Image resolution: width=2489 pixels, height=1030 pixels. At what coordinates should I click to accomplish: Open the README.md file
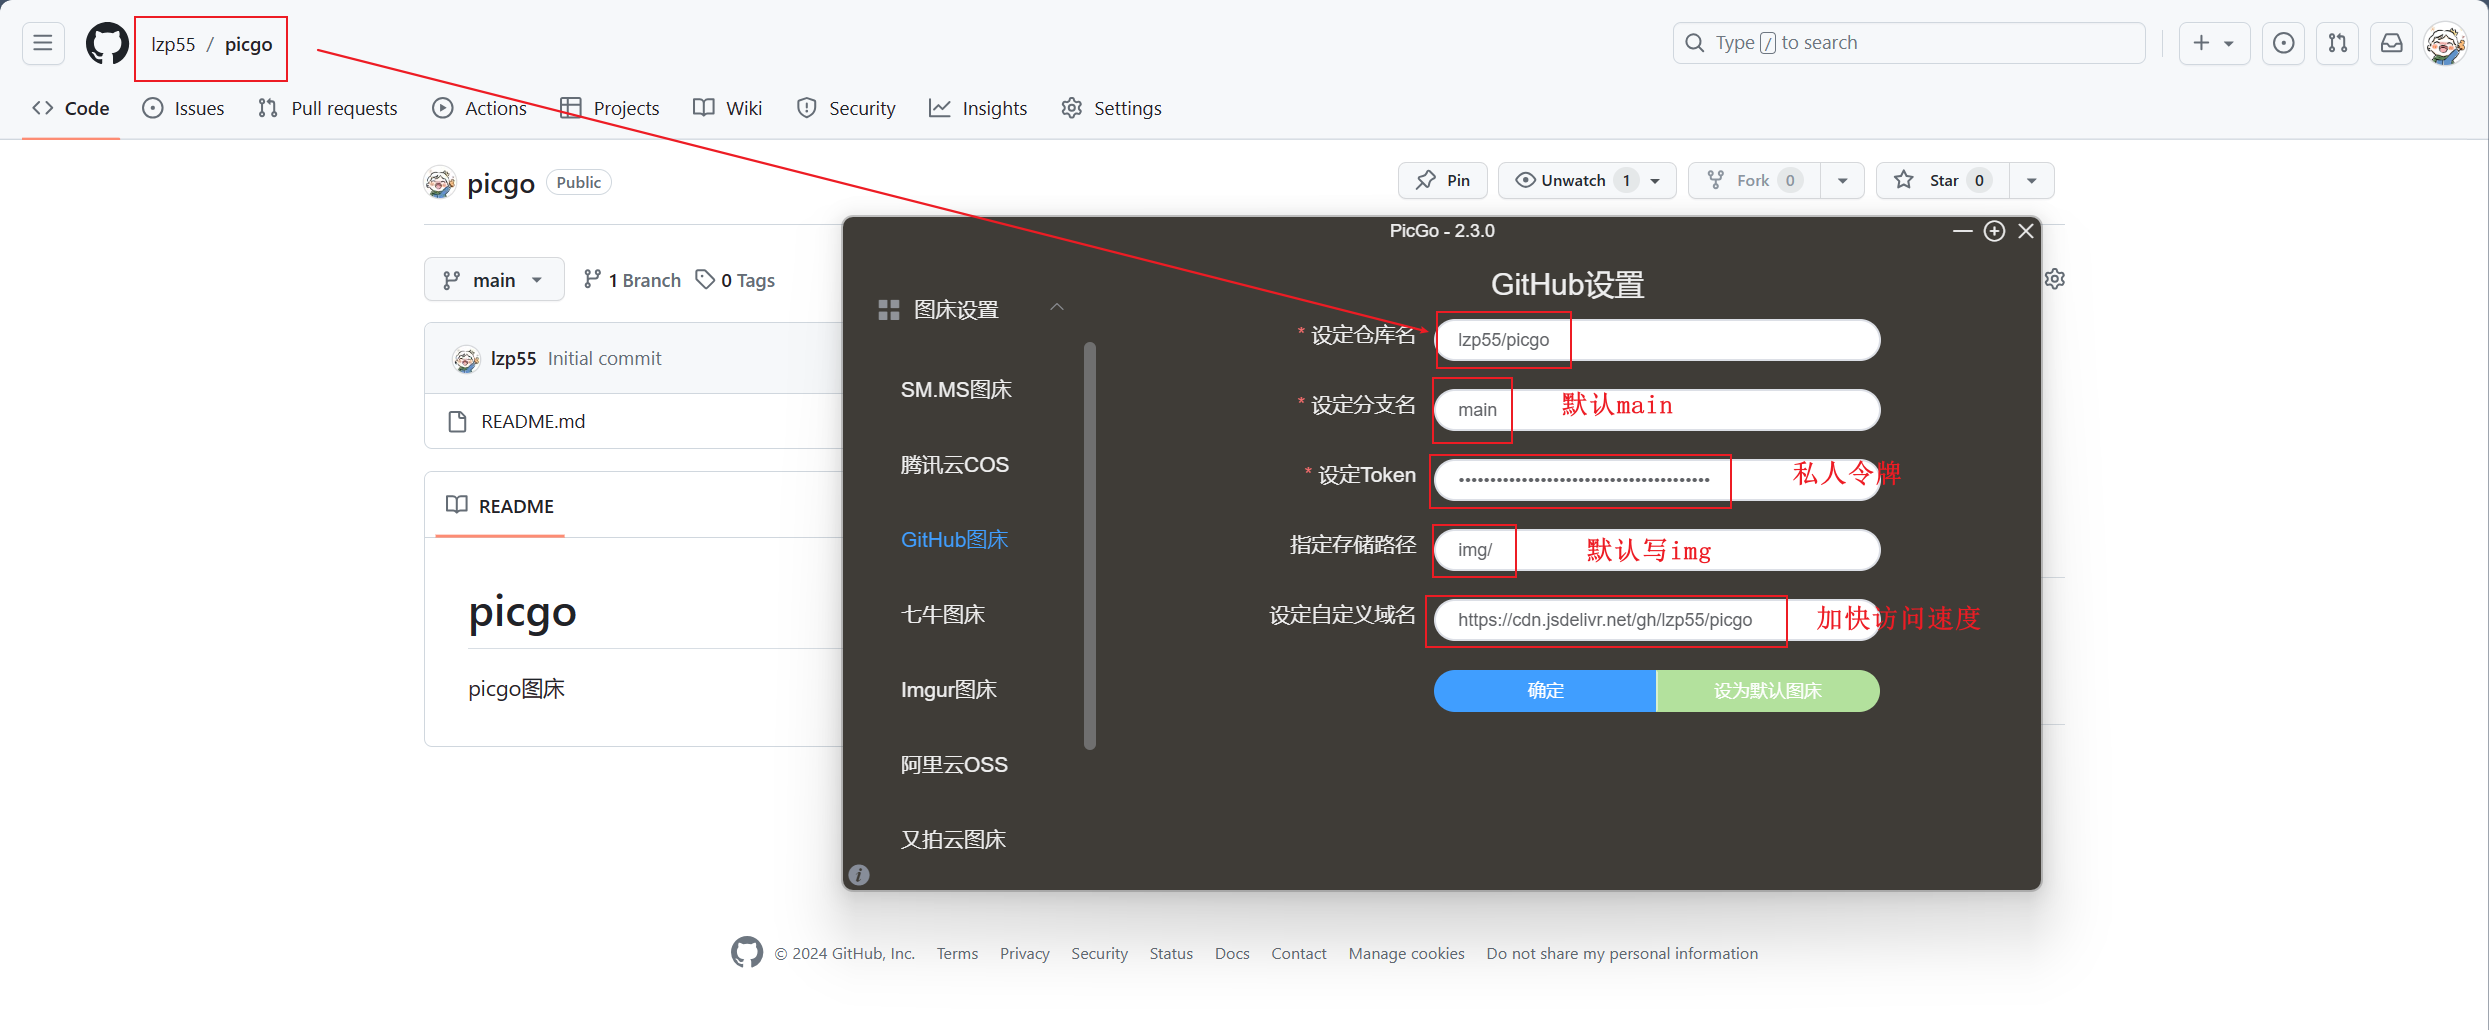pyautogui.click(x=533, y=421)
